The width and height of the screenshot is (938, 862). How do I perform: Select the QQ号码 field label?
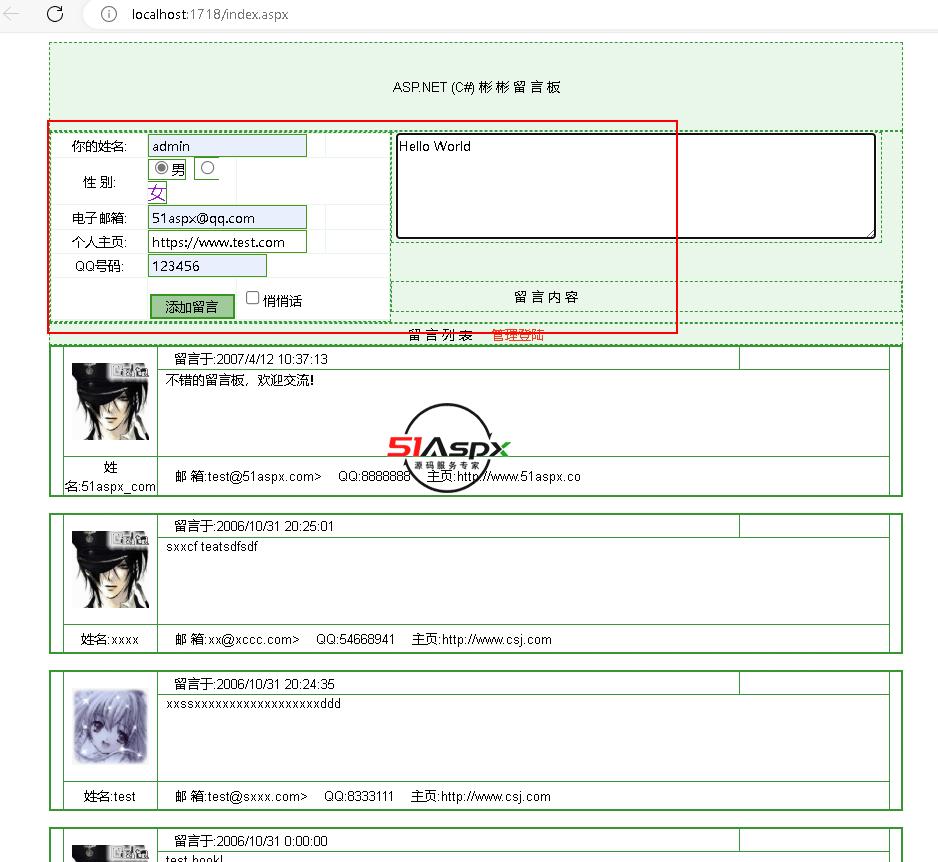click(x=99, y=266)
